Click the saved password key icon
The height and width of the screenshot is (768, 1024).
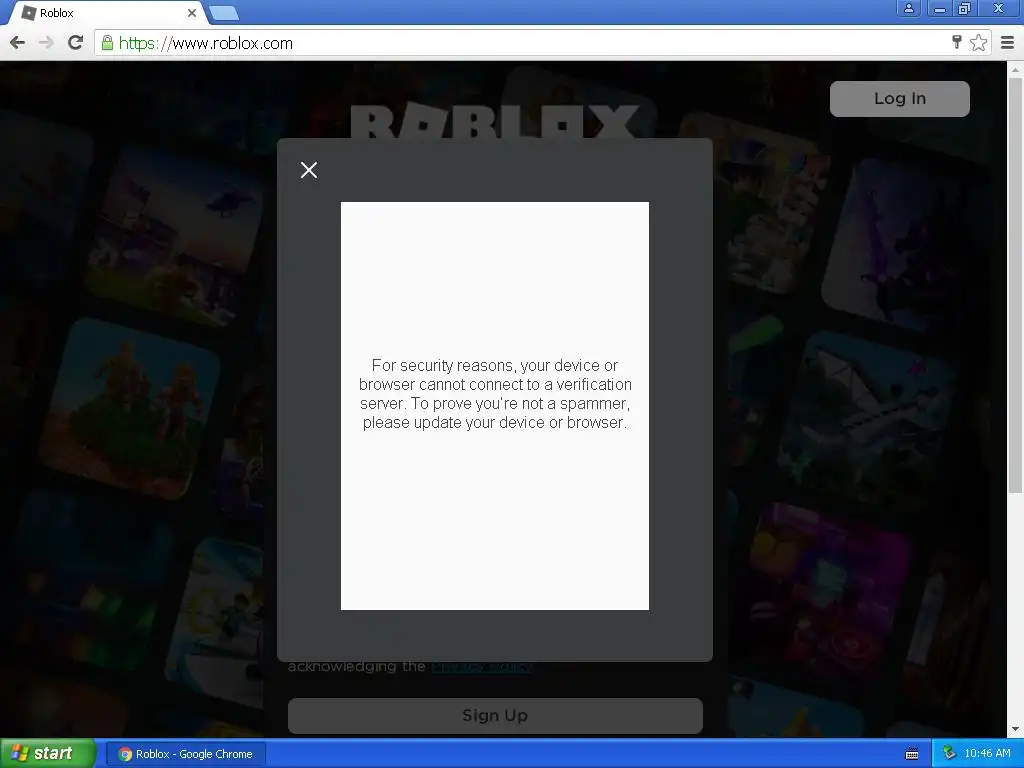click(x=957, y=42)
